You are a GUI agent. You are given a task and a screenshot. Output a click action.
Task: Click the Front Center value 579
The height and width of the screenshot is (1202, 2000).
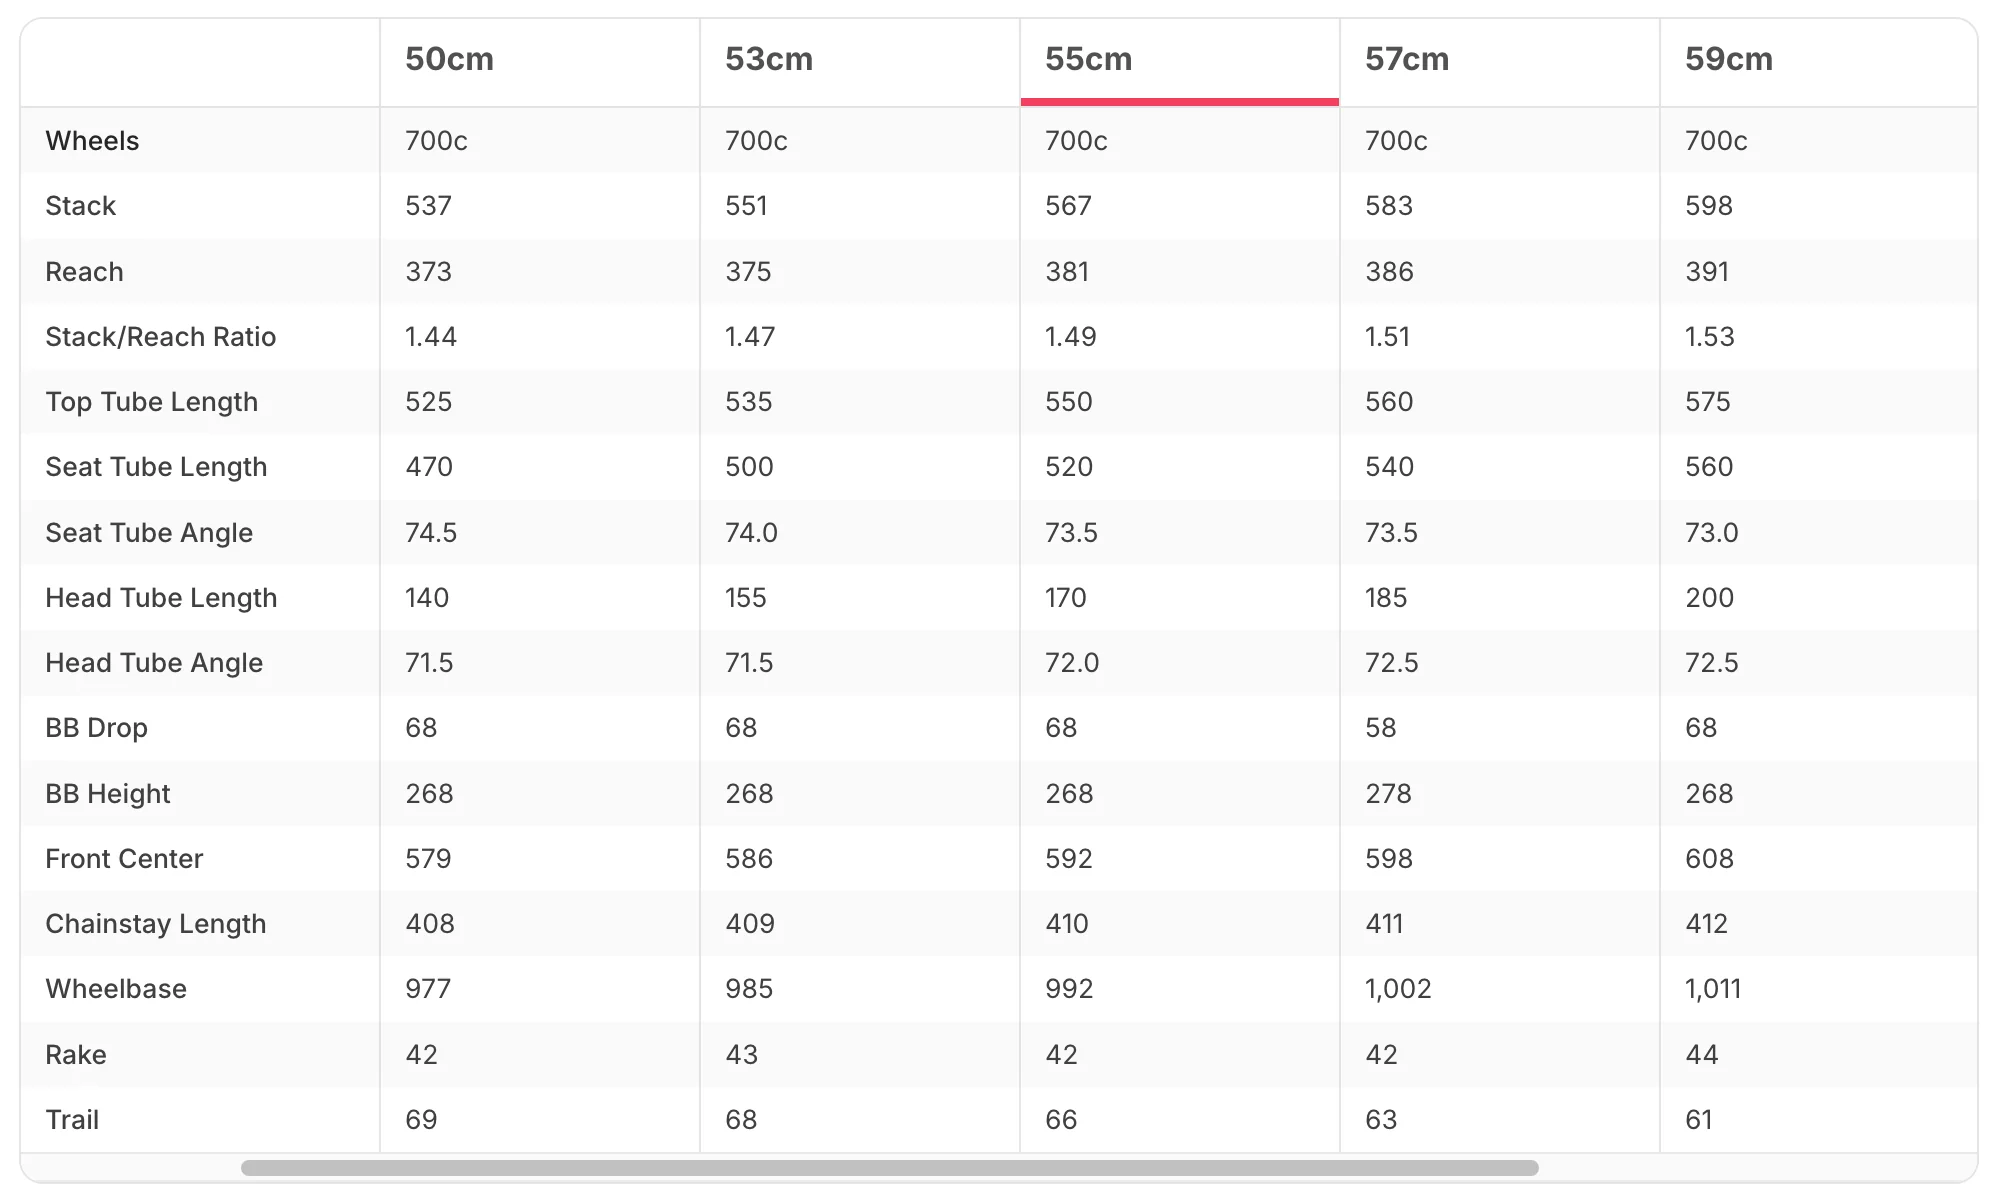[x=428, y=859]
